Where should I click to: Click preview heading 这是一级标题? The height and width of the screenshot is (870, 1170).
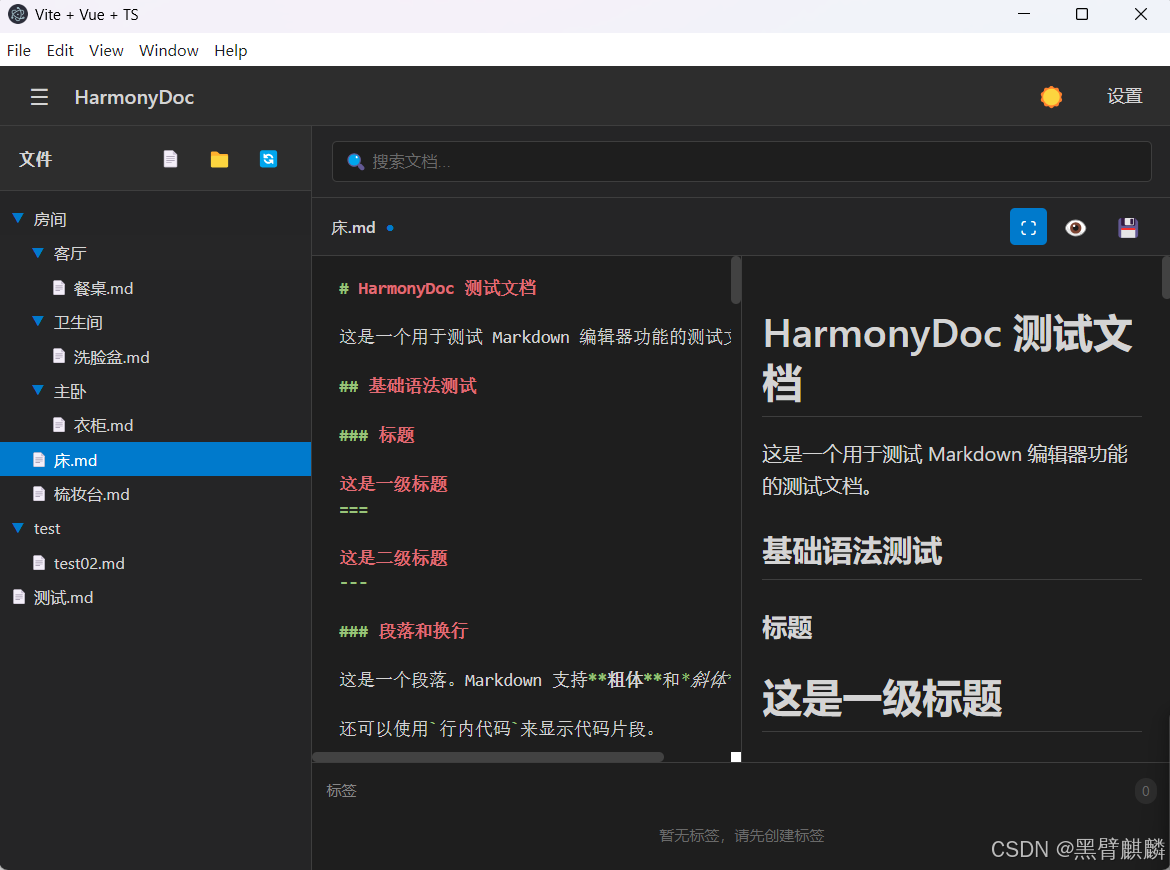click(882, 698)
